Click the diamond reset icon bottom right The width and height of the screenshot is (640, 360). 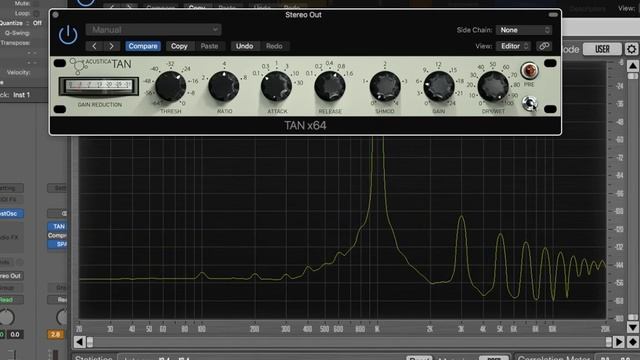point(633,342)
